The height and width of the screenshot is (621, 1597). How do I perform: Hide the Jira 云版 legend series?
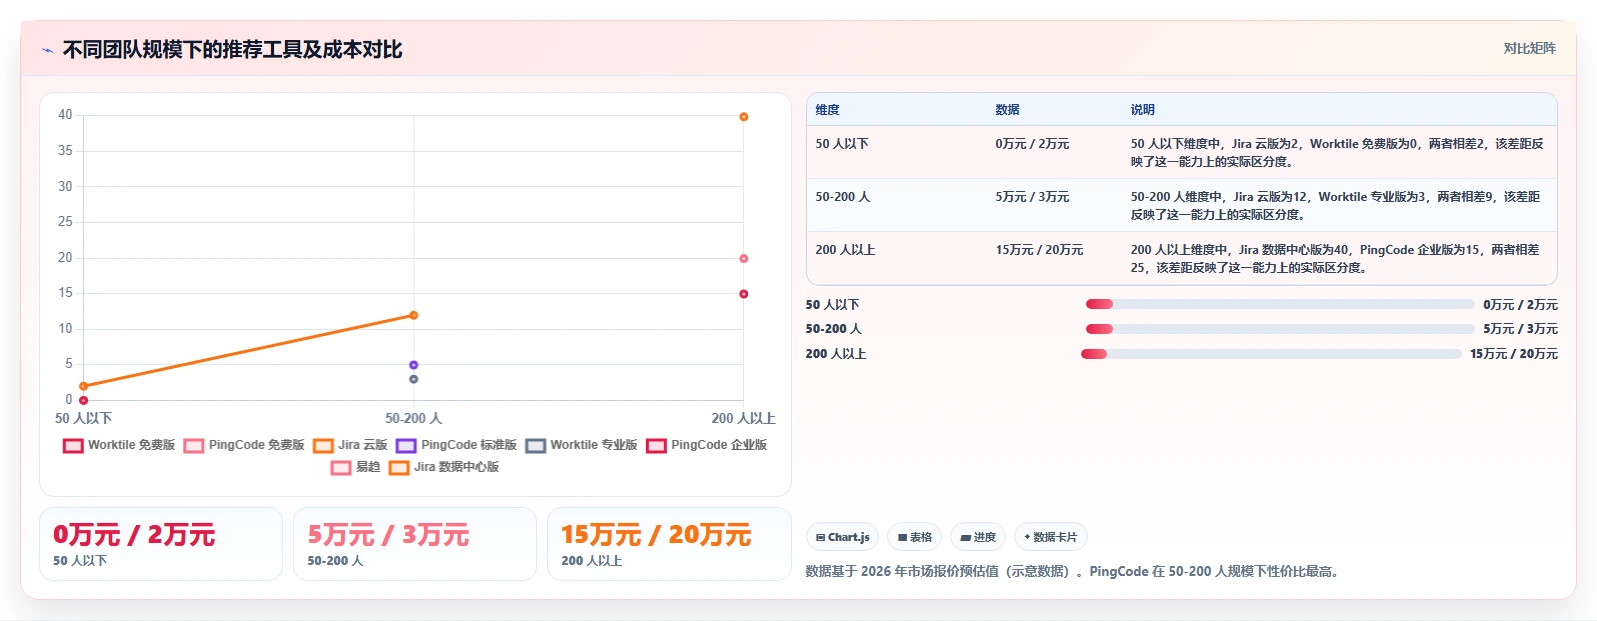350,445
